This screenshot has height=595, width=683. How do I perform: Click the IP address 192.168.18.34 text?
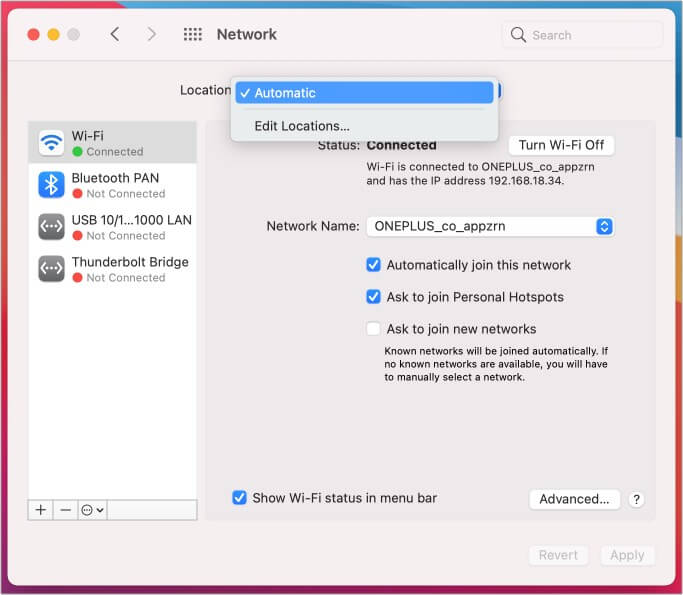(526, 181)
